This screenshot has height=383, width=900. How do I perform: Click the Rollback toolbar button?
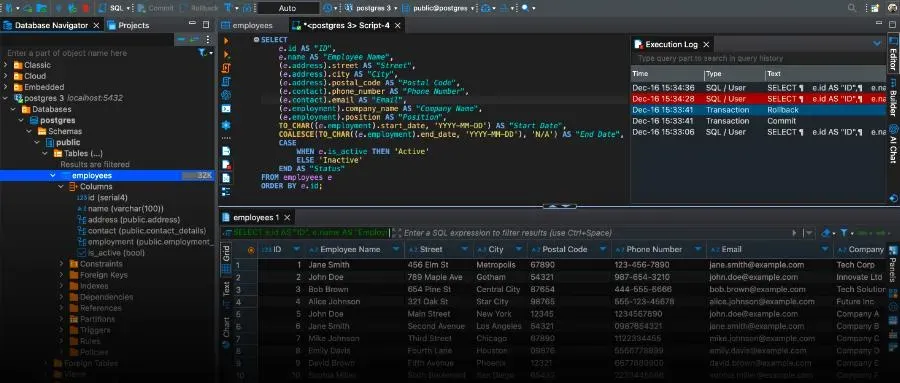pyautogui.click(x=199, y=9)
